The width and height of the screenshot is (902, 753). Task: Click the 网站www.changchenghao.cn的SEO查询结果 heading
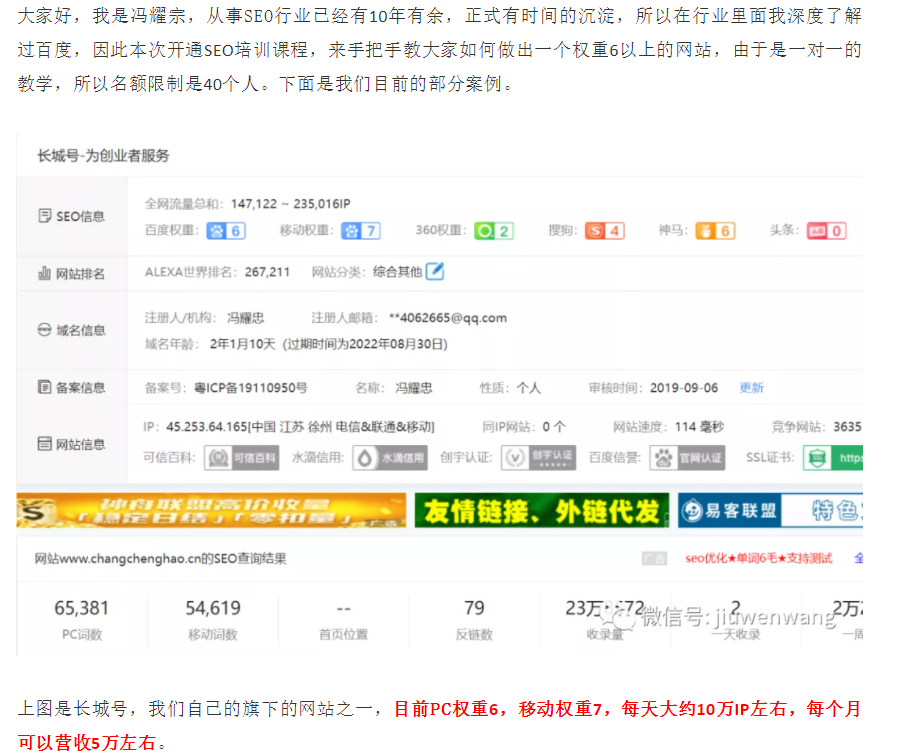(x=160, y=559)
